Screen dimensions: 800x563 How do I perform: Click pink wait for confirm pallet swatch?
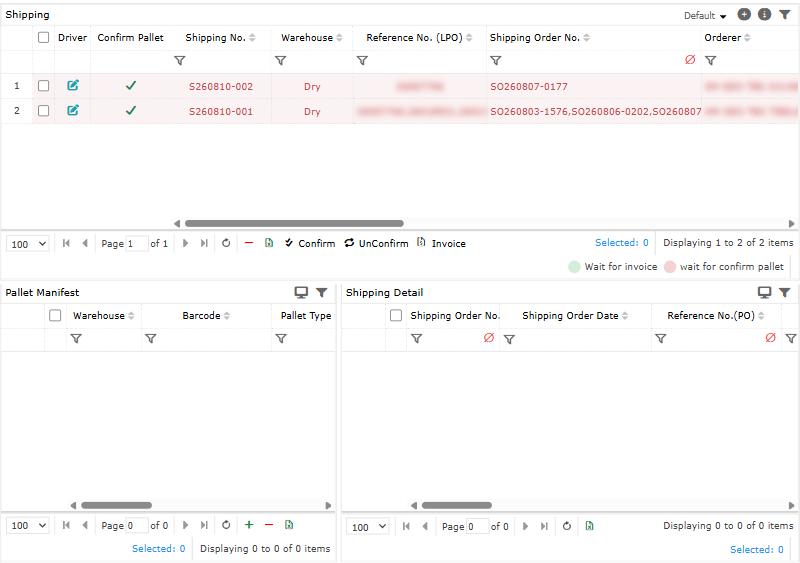[x=670, y=266]
